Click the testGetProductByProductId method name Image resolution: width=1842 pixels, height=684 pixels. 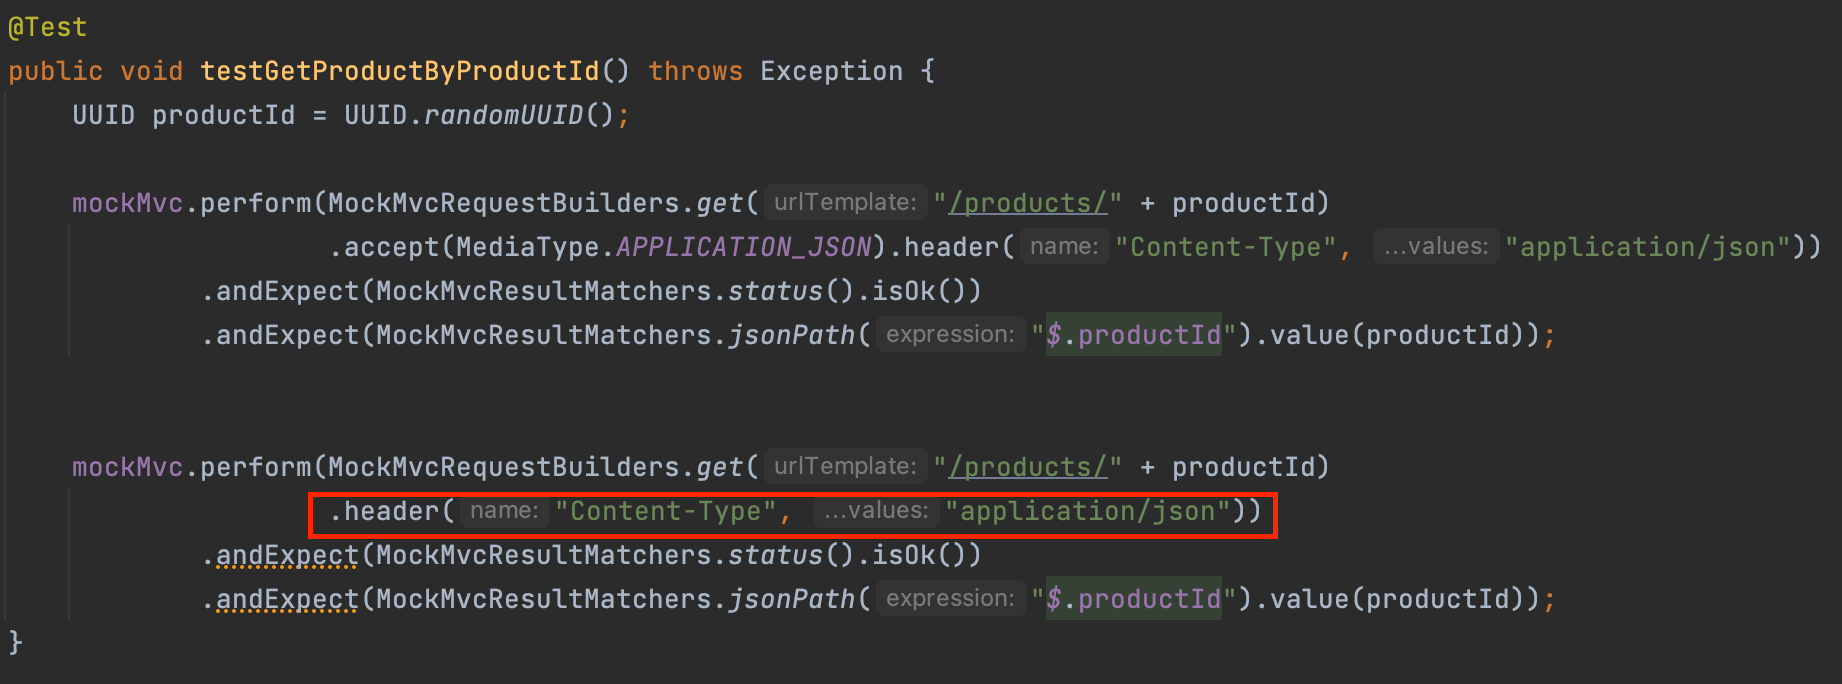point(400,71)
